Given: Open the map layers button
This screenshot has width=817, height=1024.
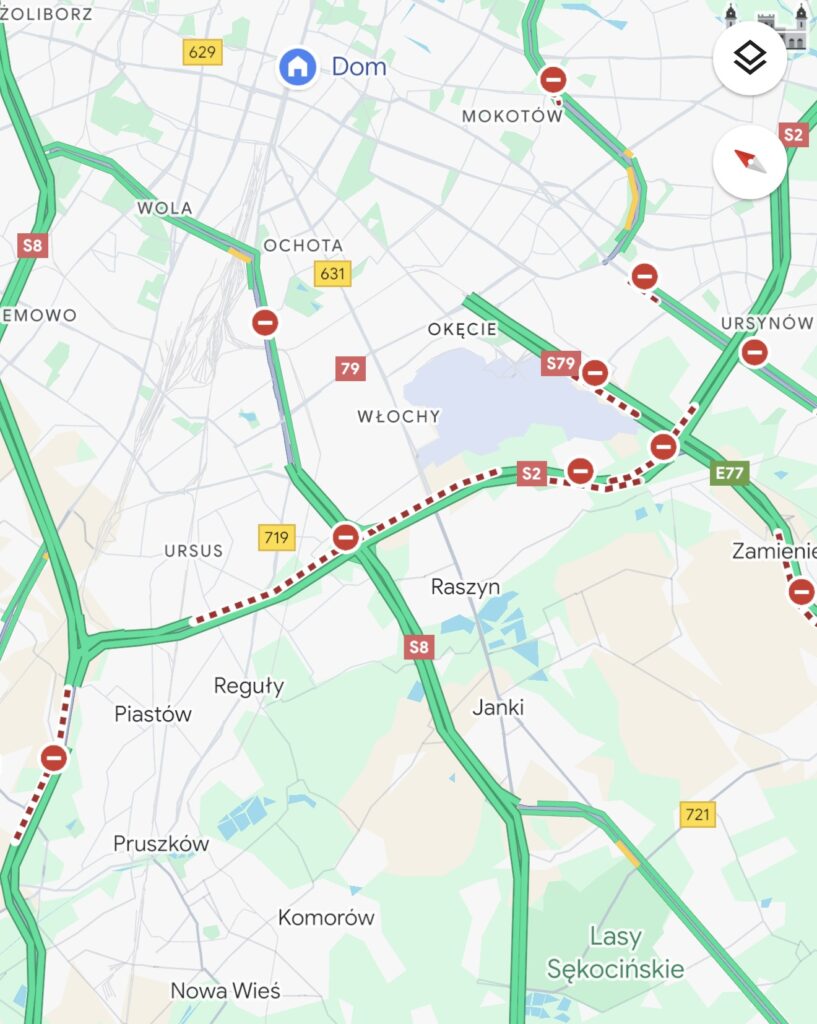Looking at the screenshot, I should coord(749,59).
